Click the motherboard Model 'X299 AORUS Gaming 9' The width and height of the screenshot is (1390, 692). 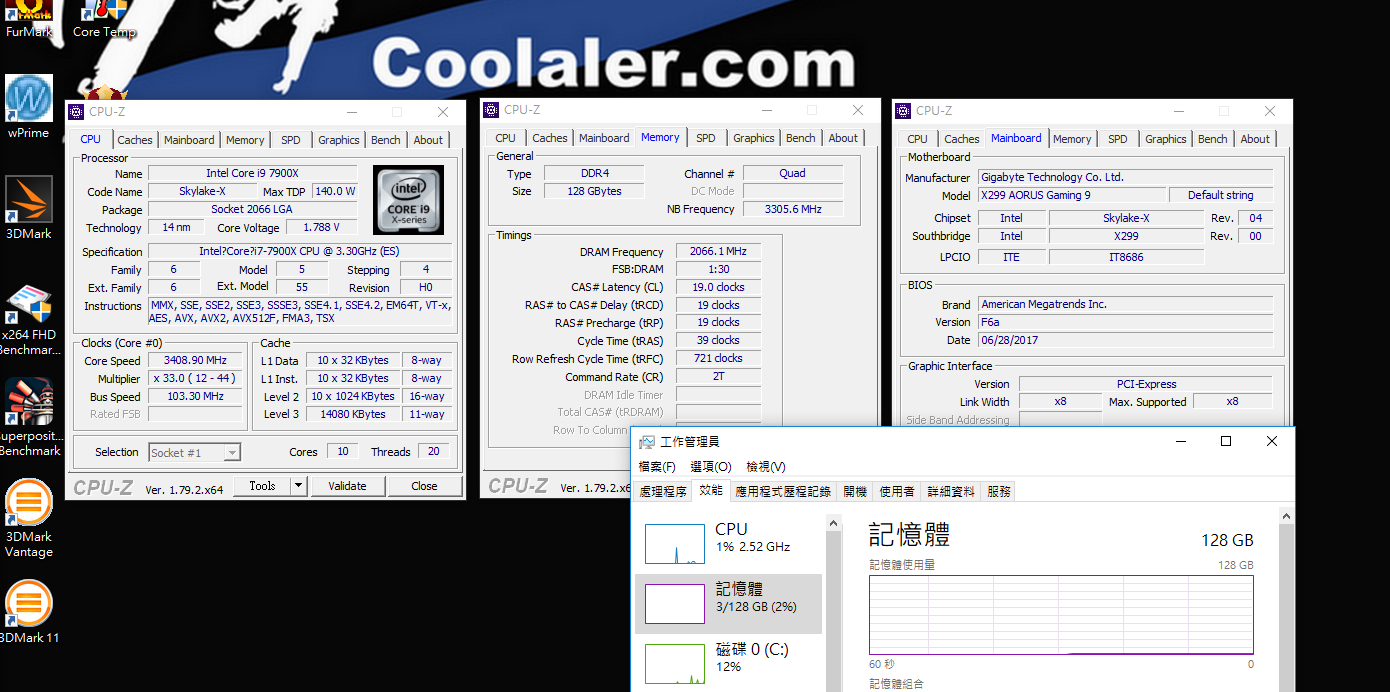(1071, 195)
